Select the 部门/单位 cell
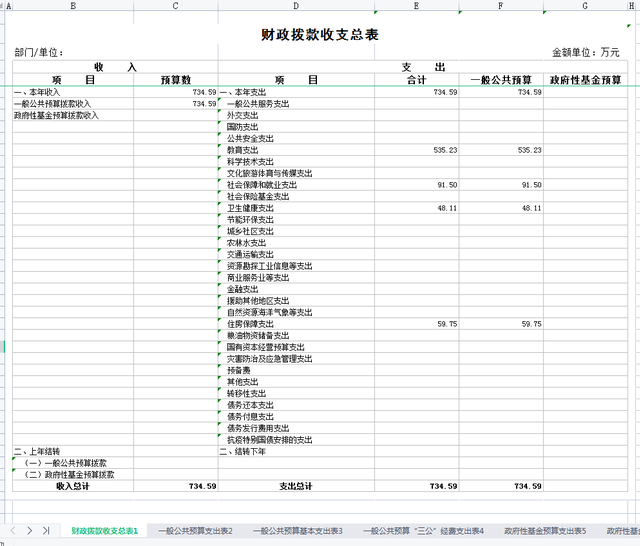 (40, 52)
